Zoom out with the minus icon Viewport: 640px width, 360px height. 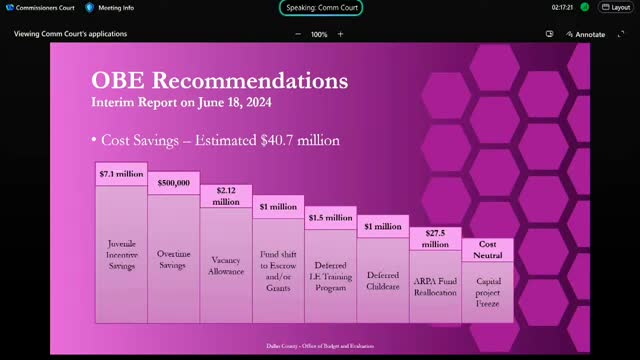pos(298,34)
